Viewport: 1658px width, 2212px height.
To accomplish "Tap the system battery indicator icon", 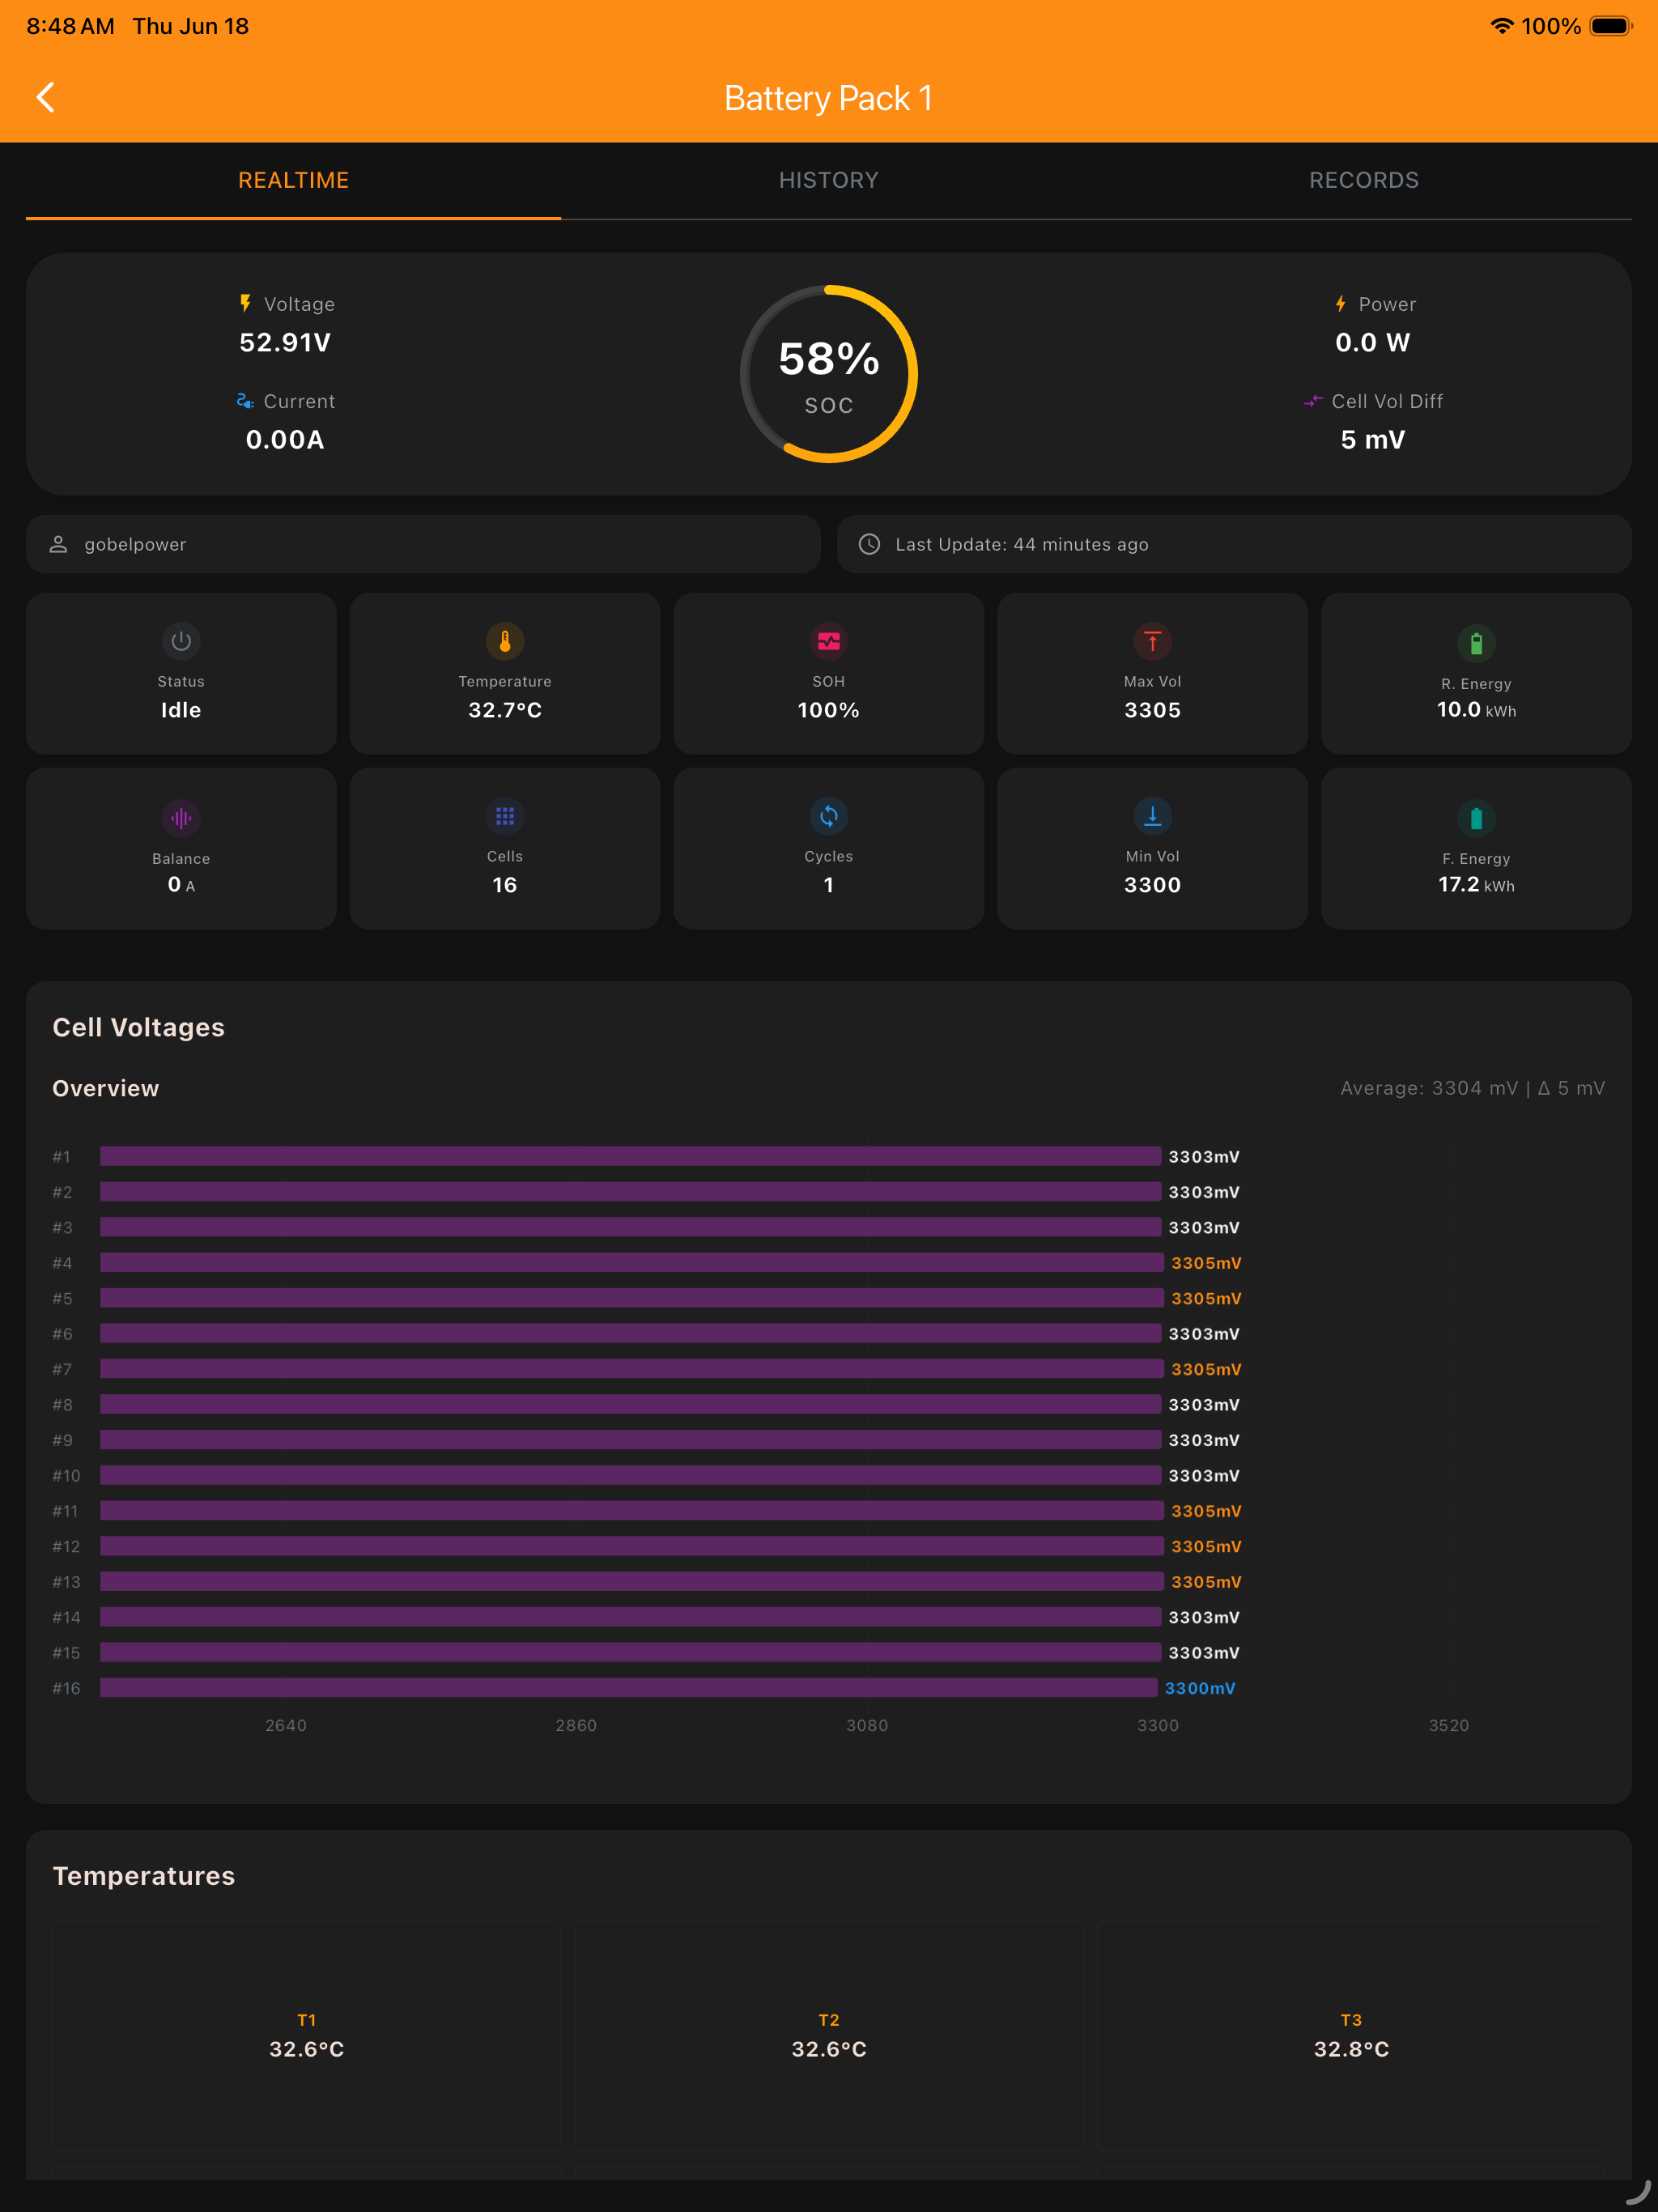I will click(1610, 26).
